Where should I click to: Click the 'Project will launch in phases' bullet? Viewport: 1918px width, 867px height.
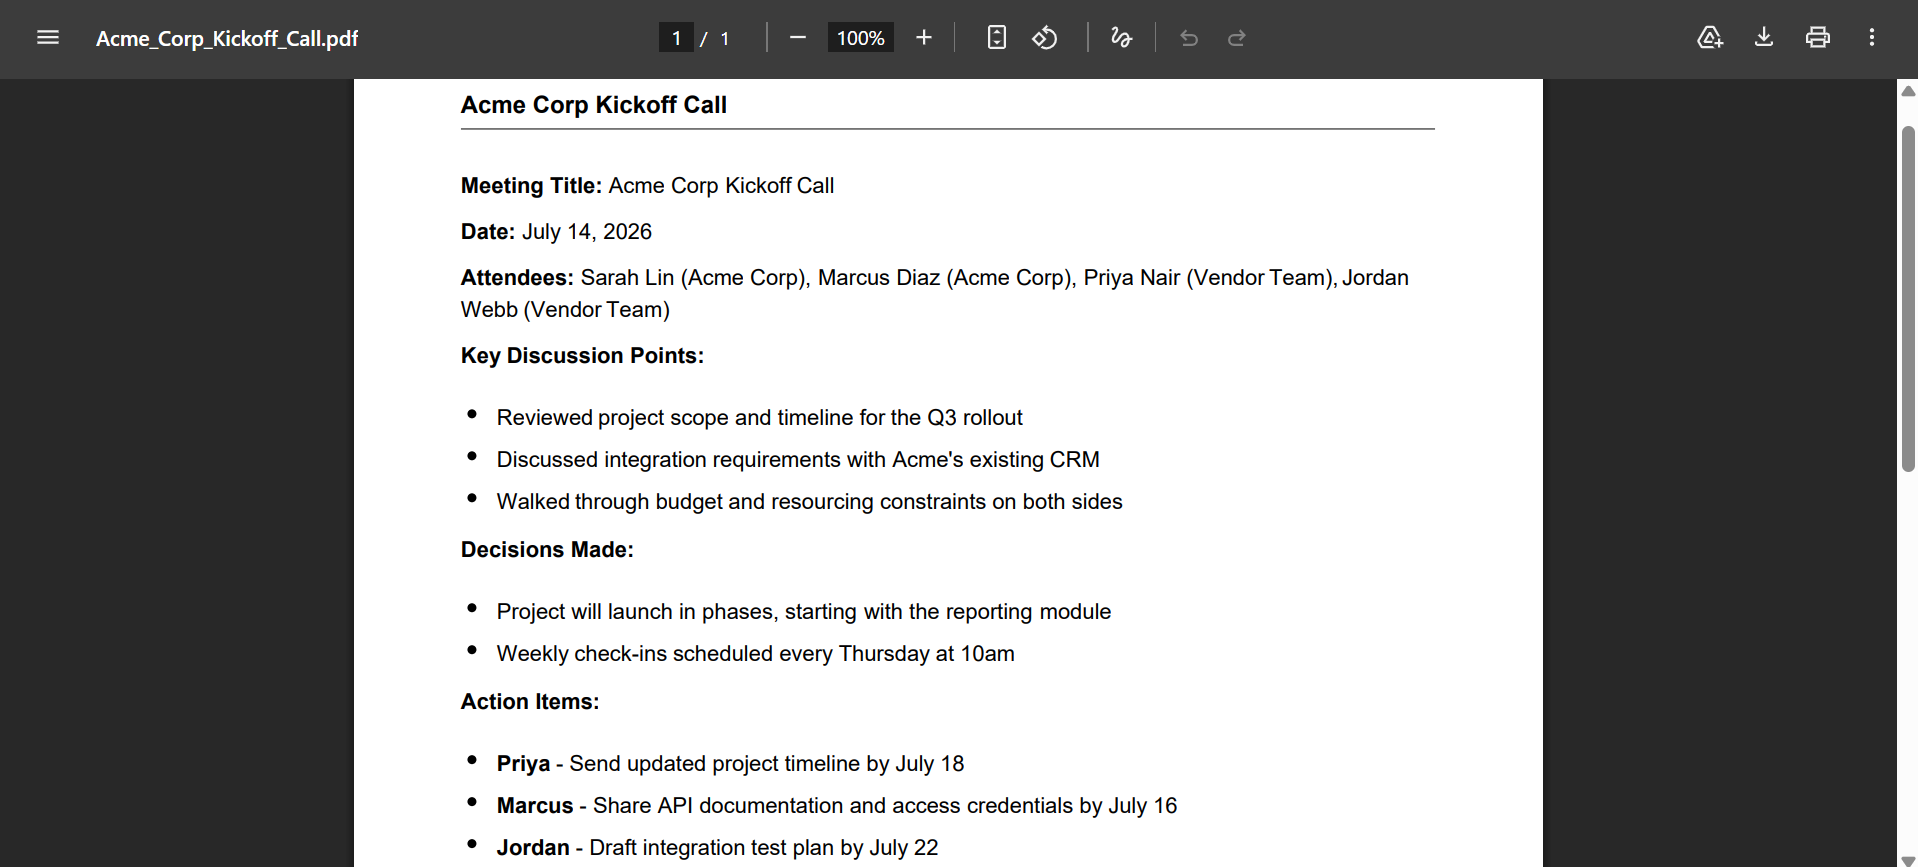pyautogui.click(x=804, y=612)
